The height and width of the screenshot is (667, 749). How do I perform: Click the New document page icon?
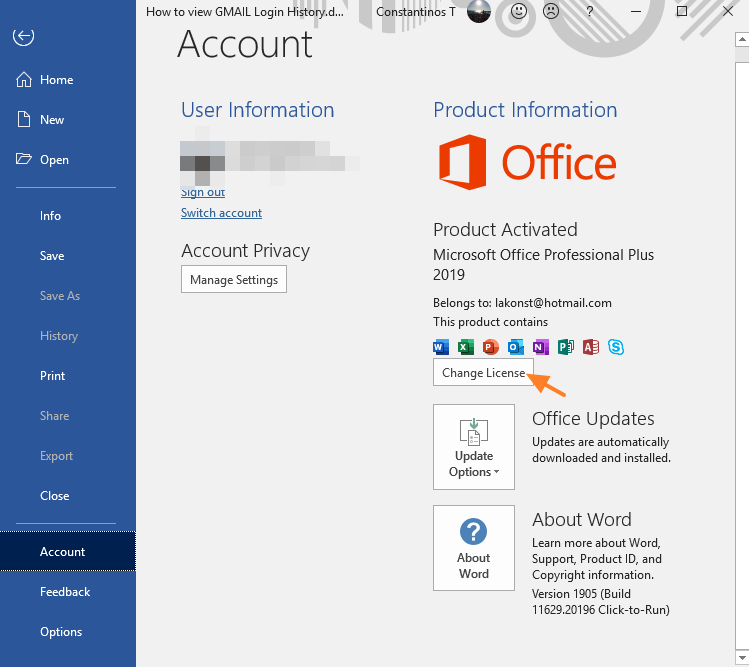(x=24, y=119)
